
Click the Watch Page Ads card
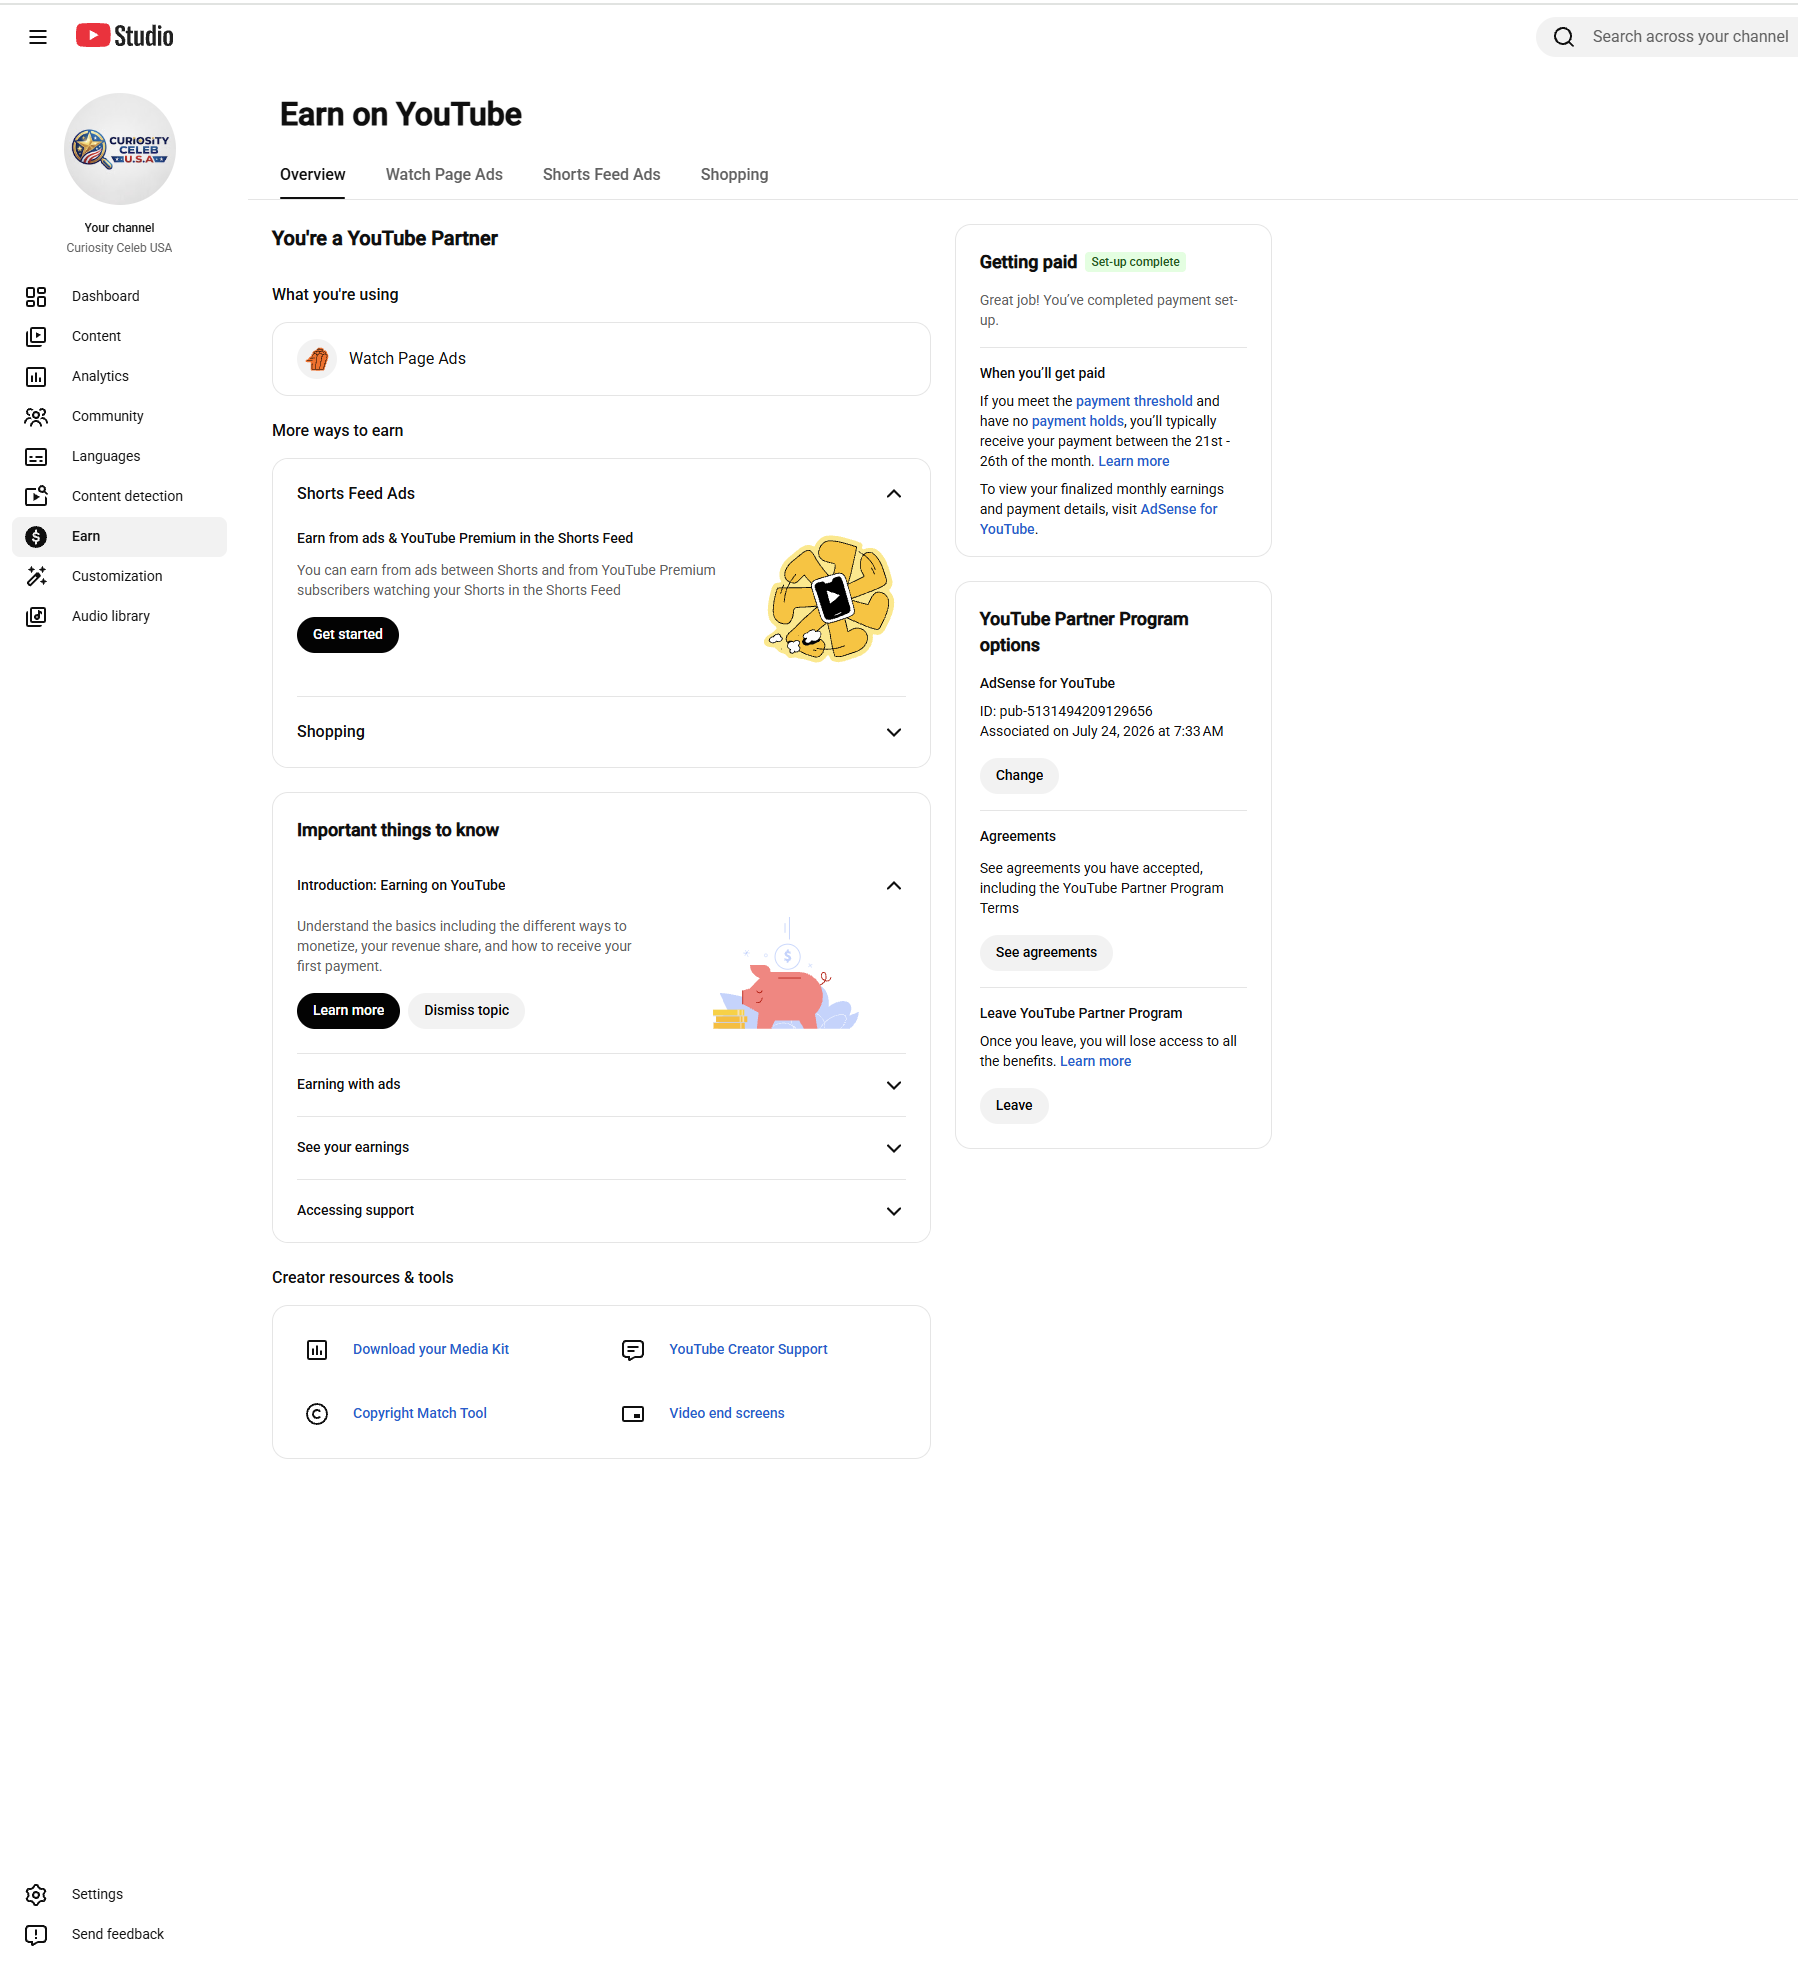pos(601,358)
